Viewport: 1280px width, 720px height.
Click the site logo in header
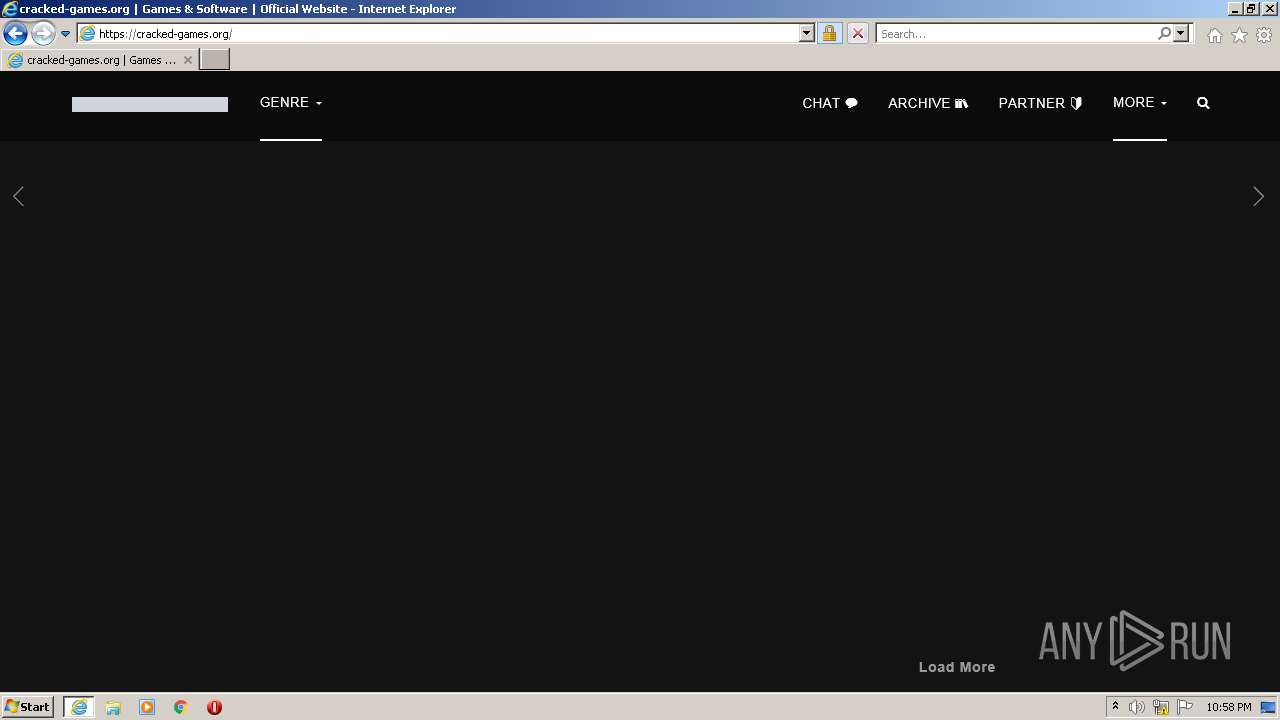tap(150, 104)
